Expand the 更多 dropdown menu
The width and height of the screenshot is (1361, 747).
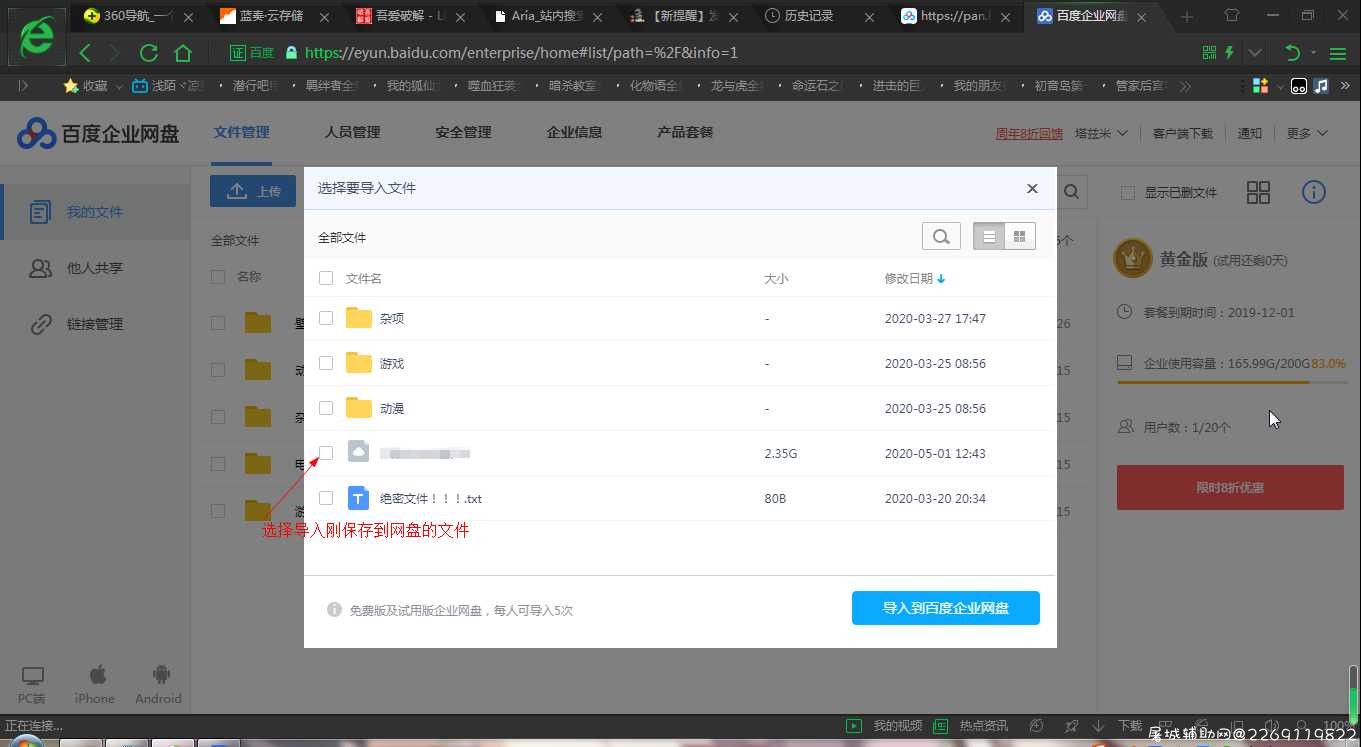[1307, 133]
